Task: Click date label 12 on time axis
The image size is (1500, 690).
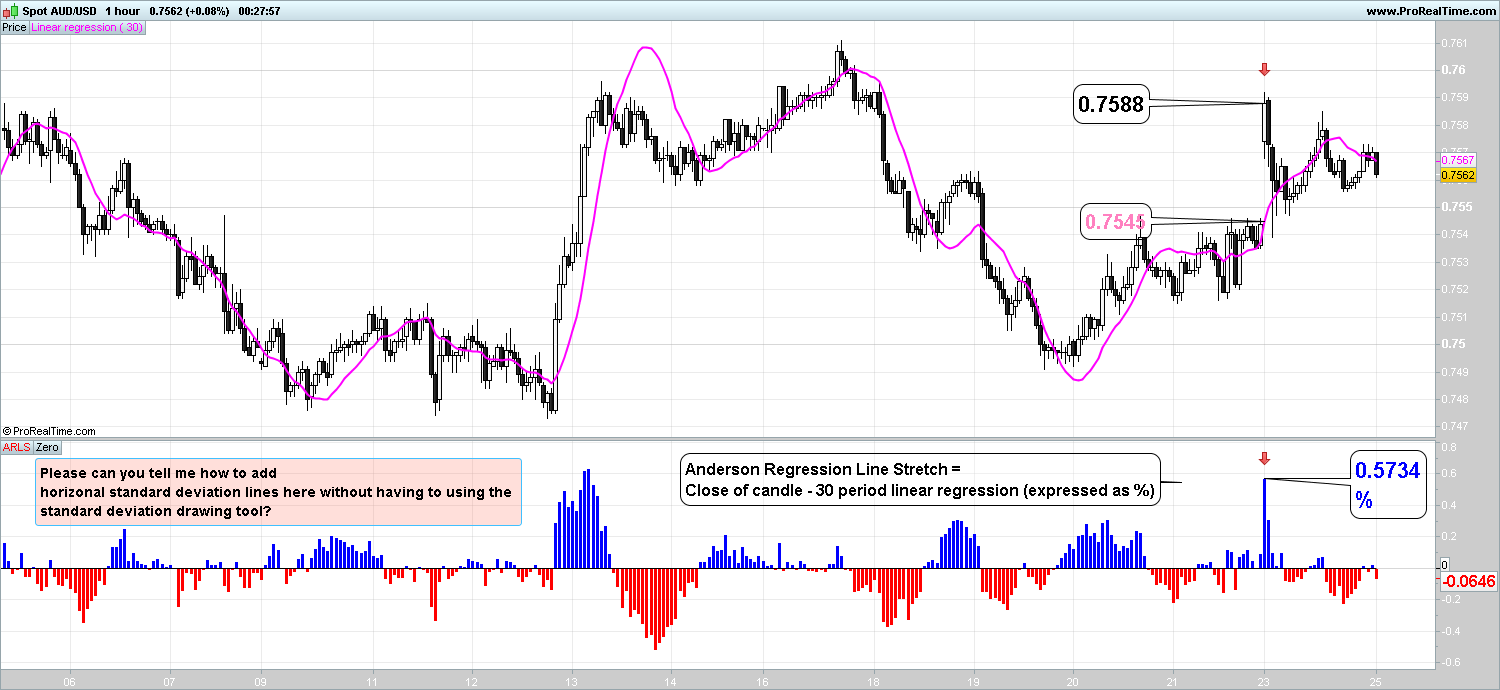Action: click(x=471, y=680)
